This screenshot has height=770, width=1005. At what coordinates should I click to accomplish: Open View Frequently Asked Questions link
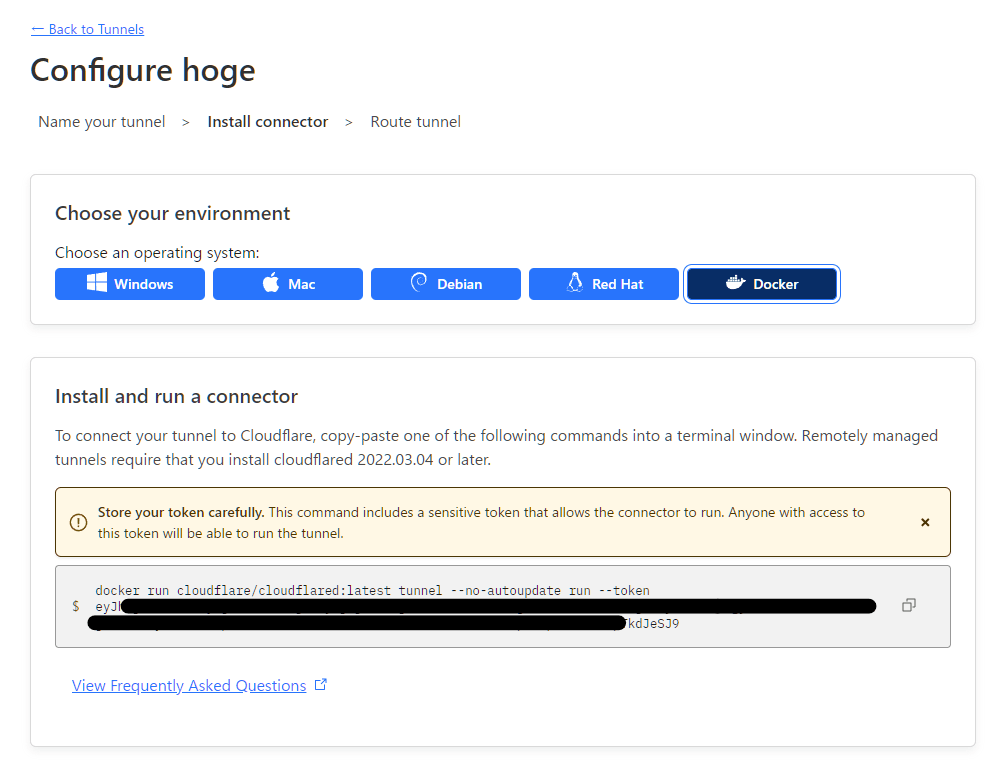189,685
